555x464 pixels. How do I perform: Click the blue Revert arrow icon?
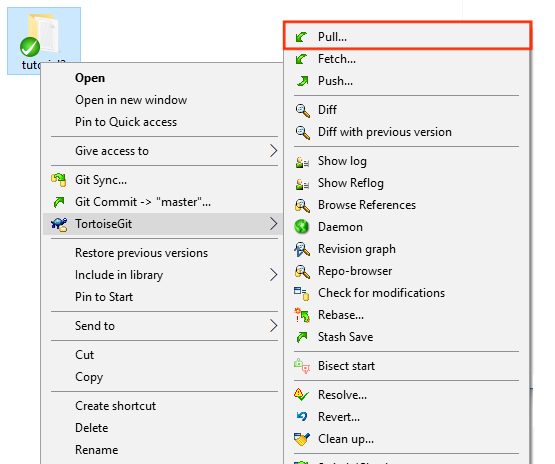(x=302, y=417)
